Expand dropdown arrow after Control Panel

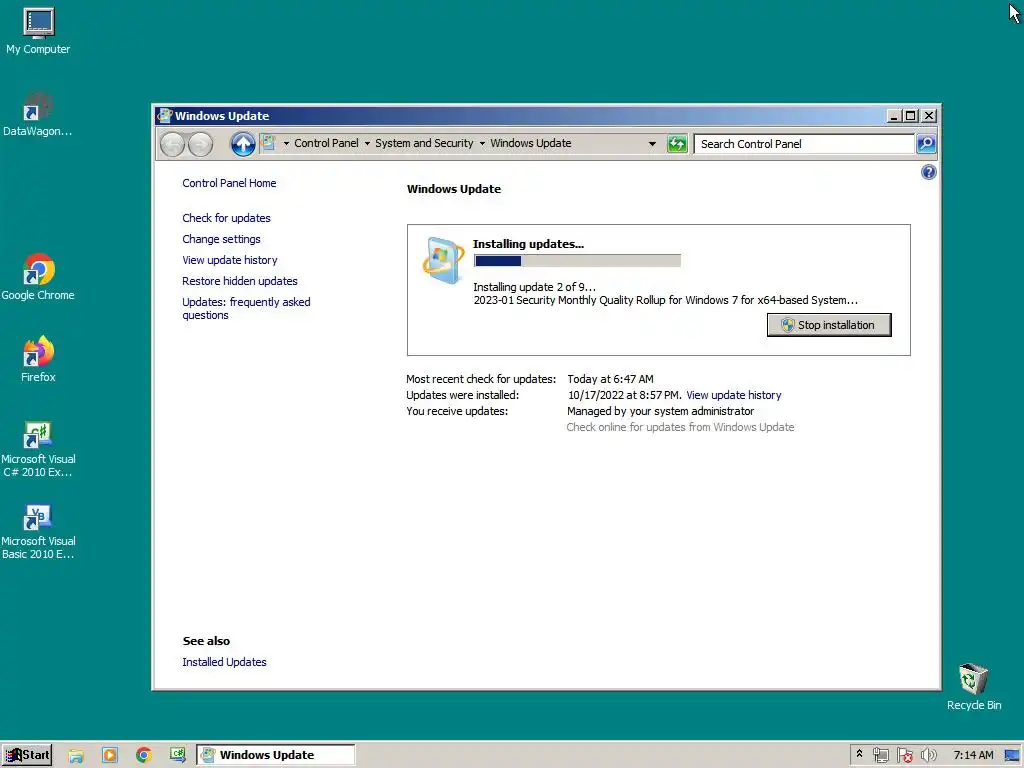pyautogui.click(x=367, y=144)
